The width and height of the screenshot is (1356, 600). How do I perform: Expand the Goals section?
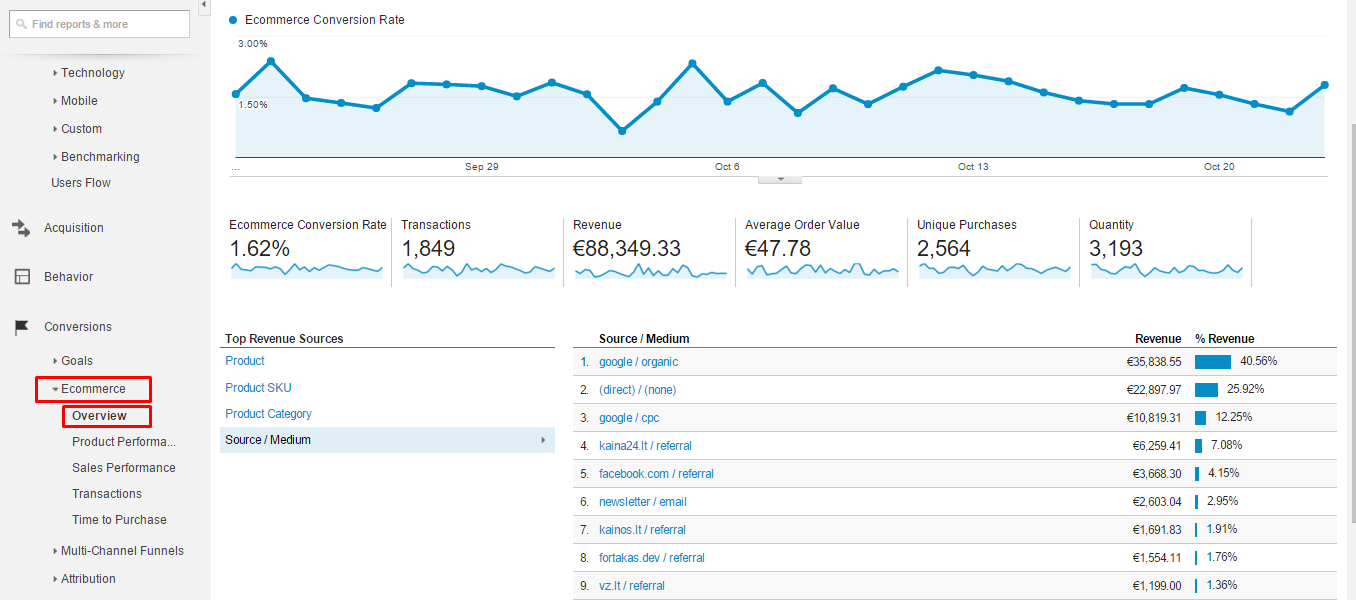(76, 361)
